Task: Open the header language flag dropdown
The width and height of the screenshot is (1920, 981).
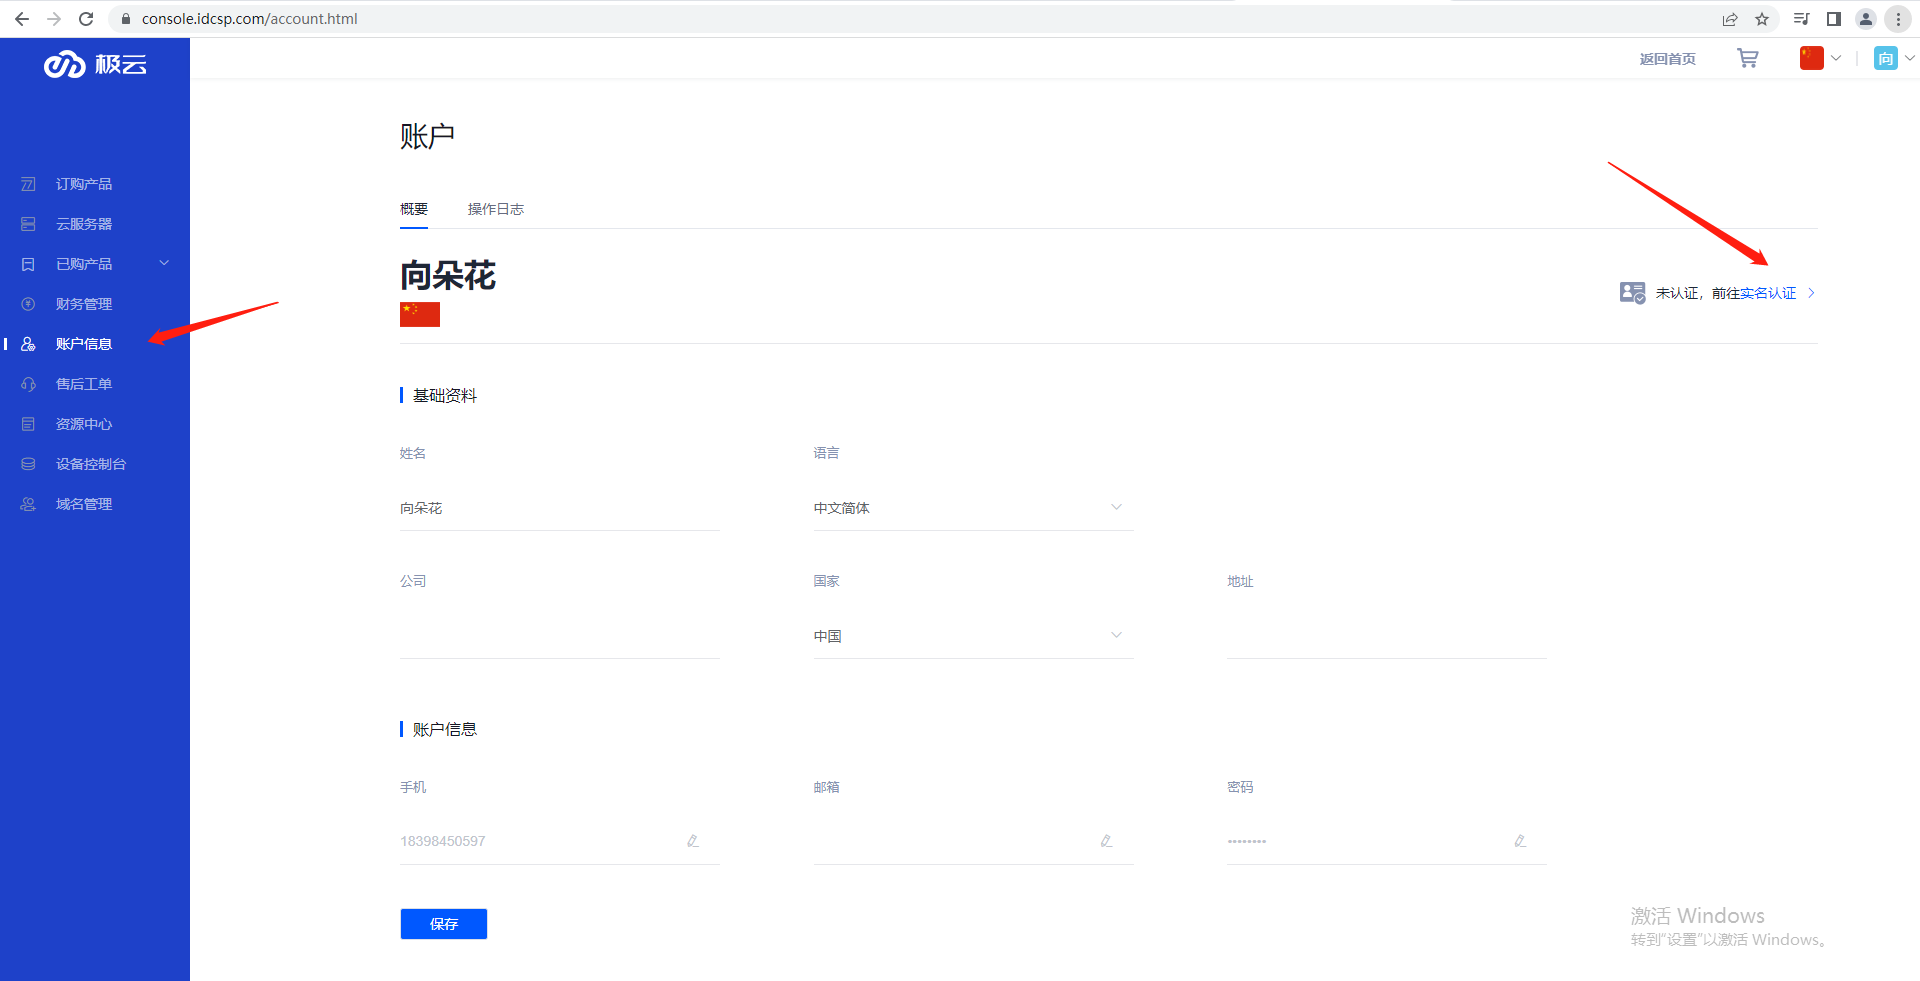Action: click(1820, 59)
